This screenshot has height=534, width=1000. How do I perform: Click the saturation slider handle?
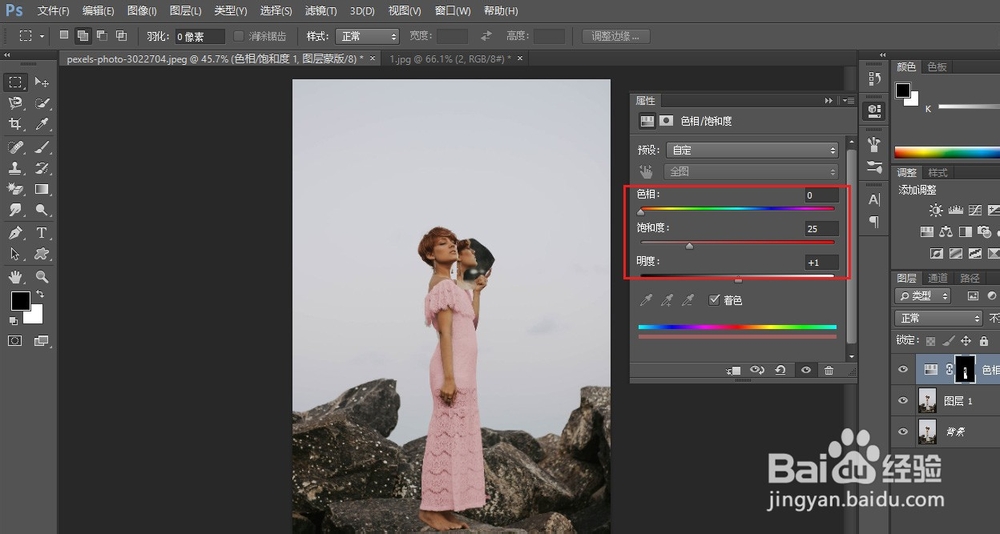click(689, 246)
